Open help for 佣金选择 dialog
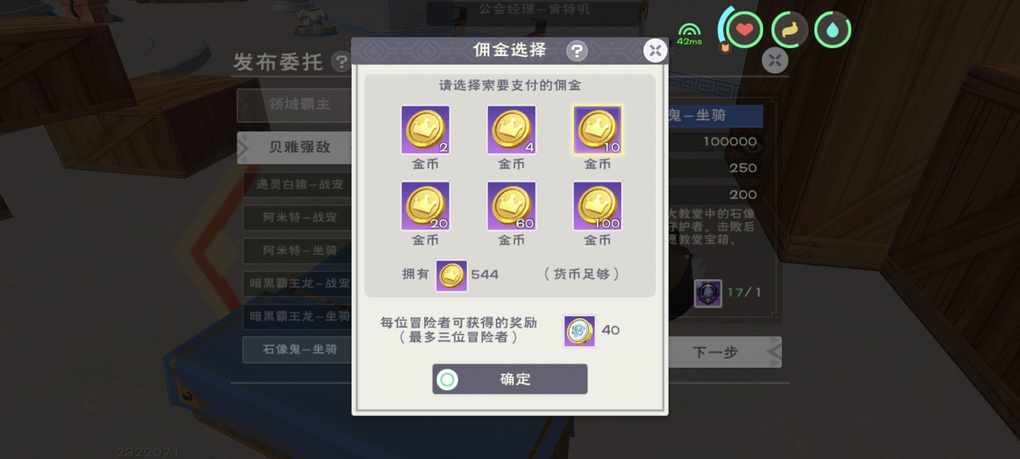1020x459 pixels. (576, 51)
